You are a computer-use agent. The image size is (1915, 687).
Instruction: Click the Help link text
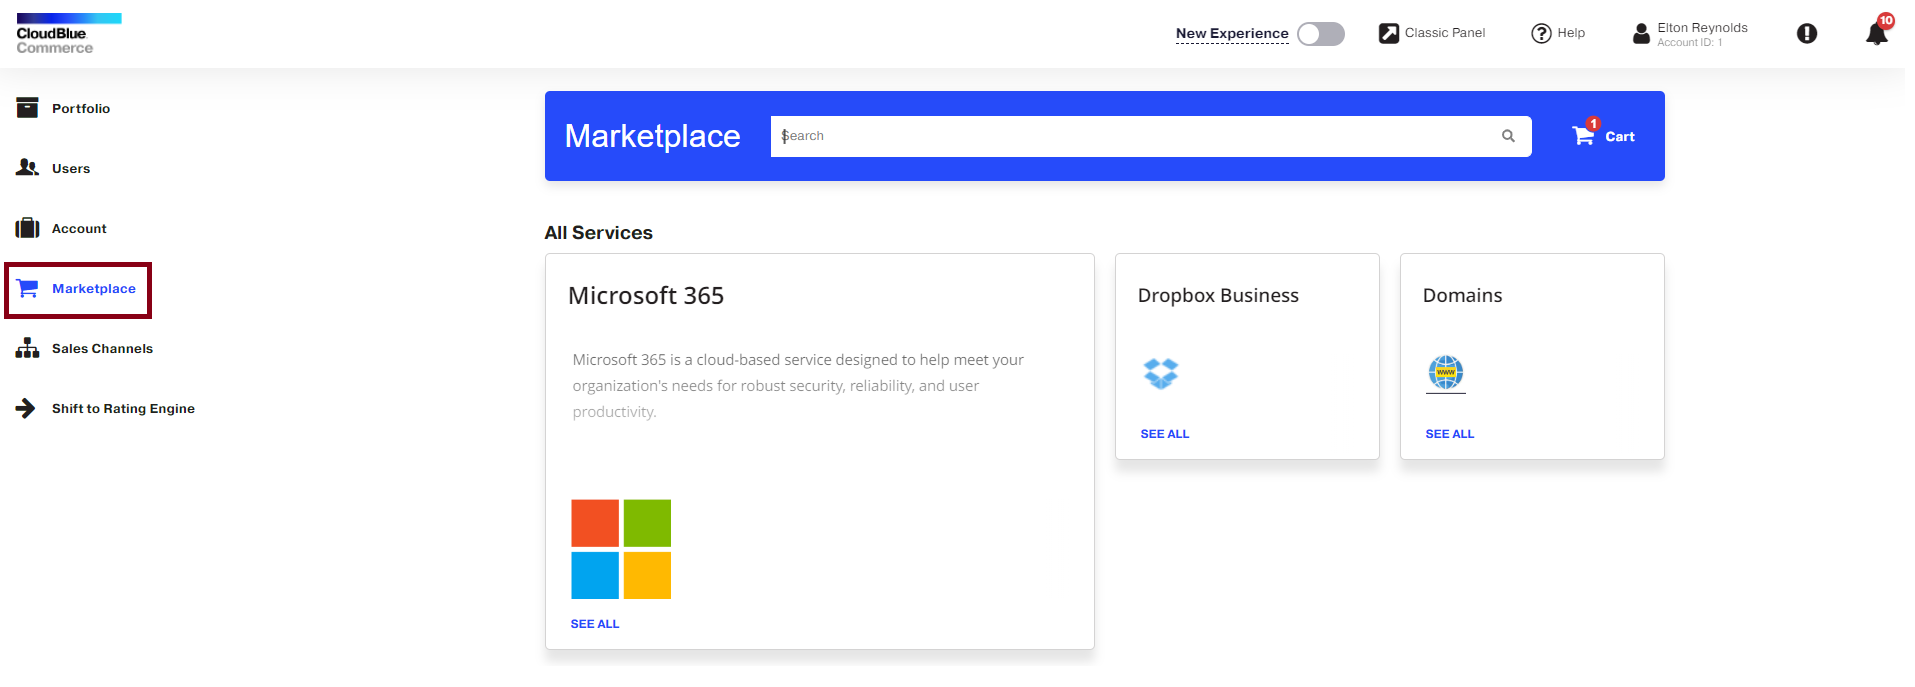[1571, 33]
